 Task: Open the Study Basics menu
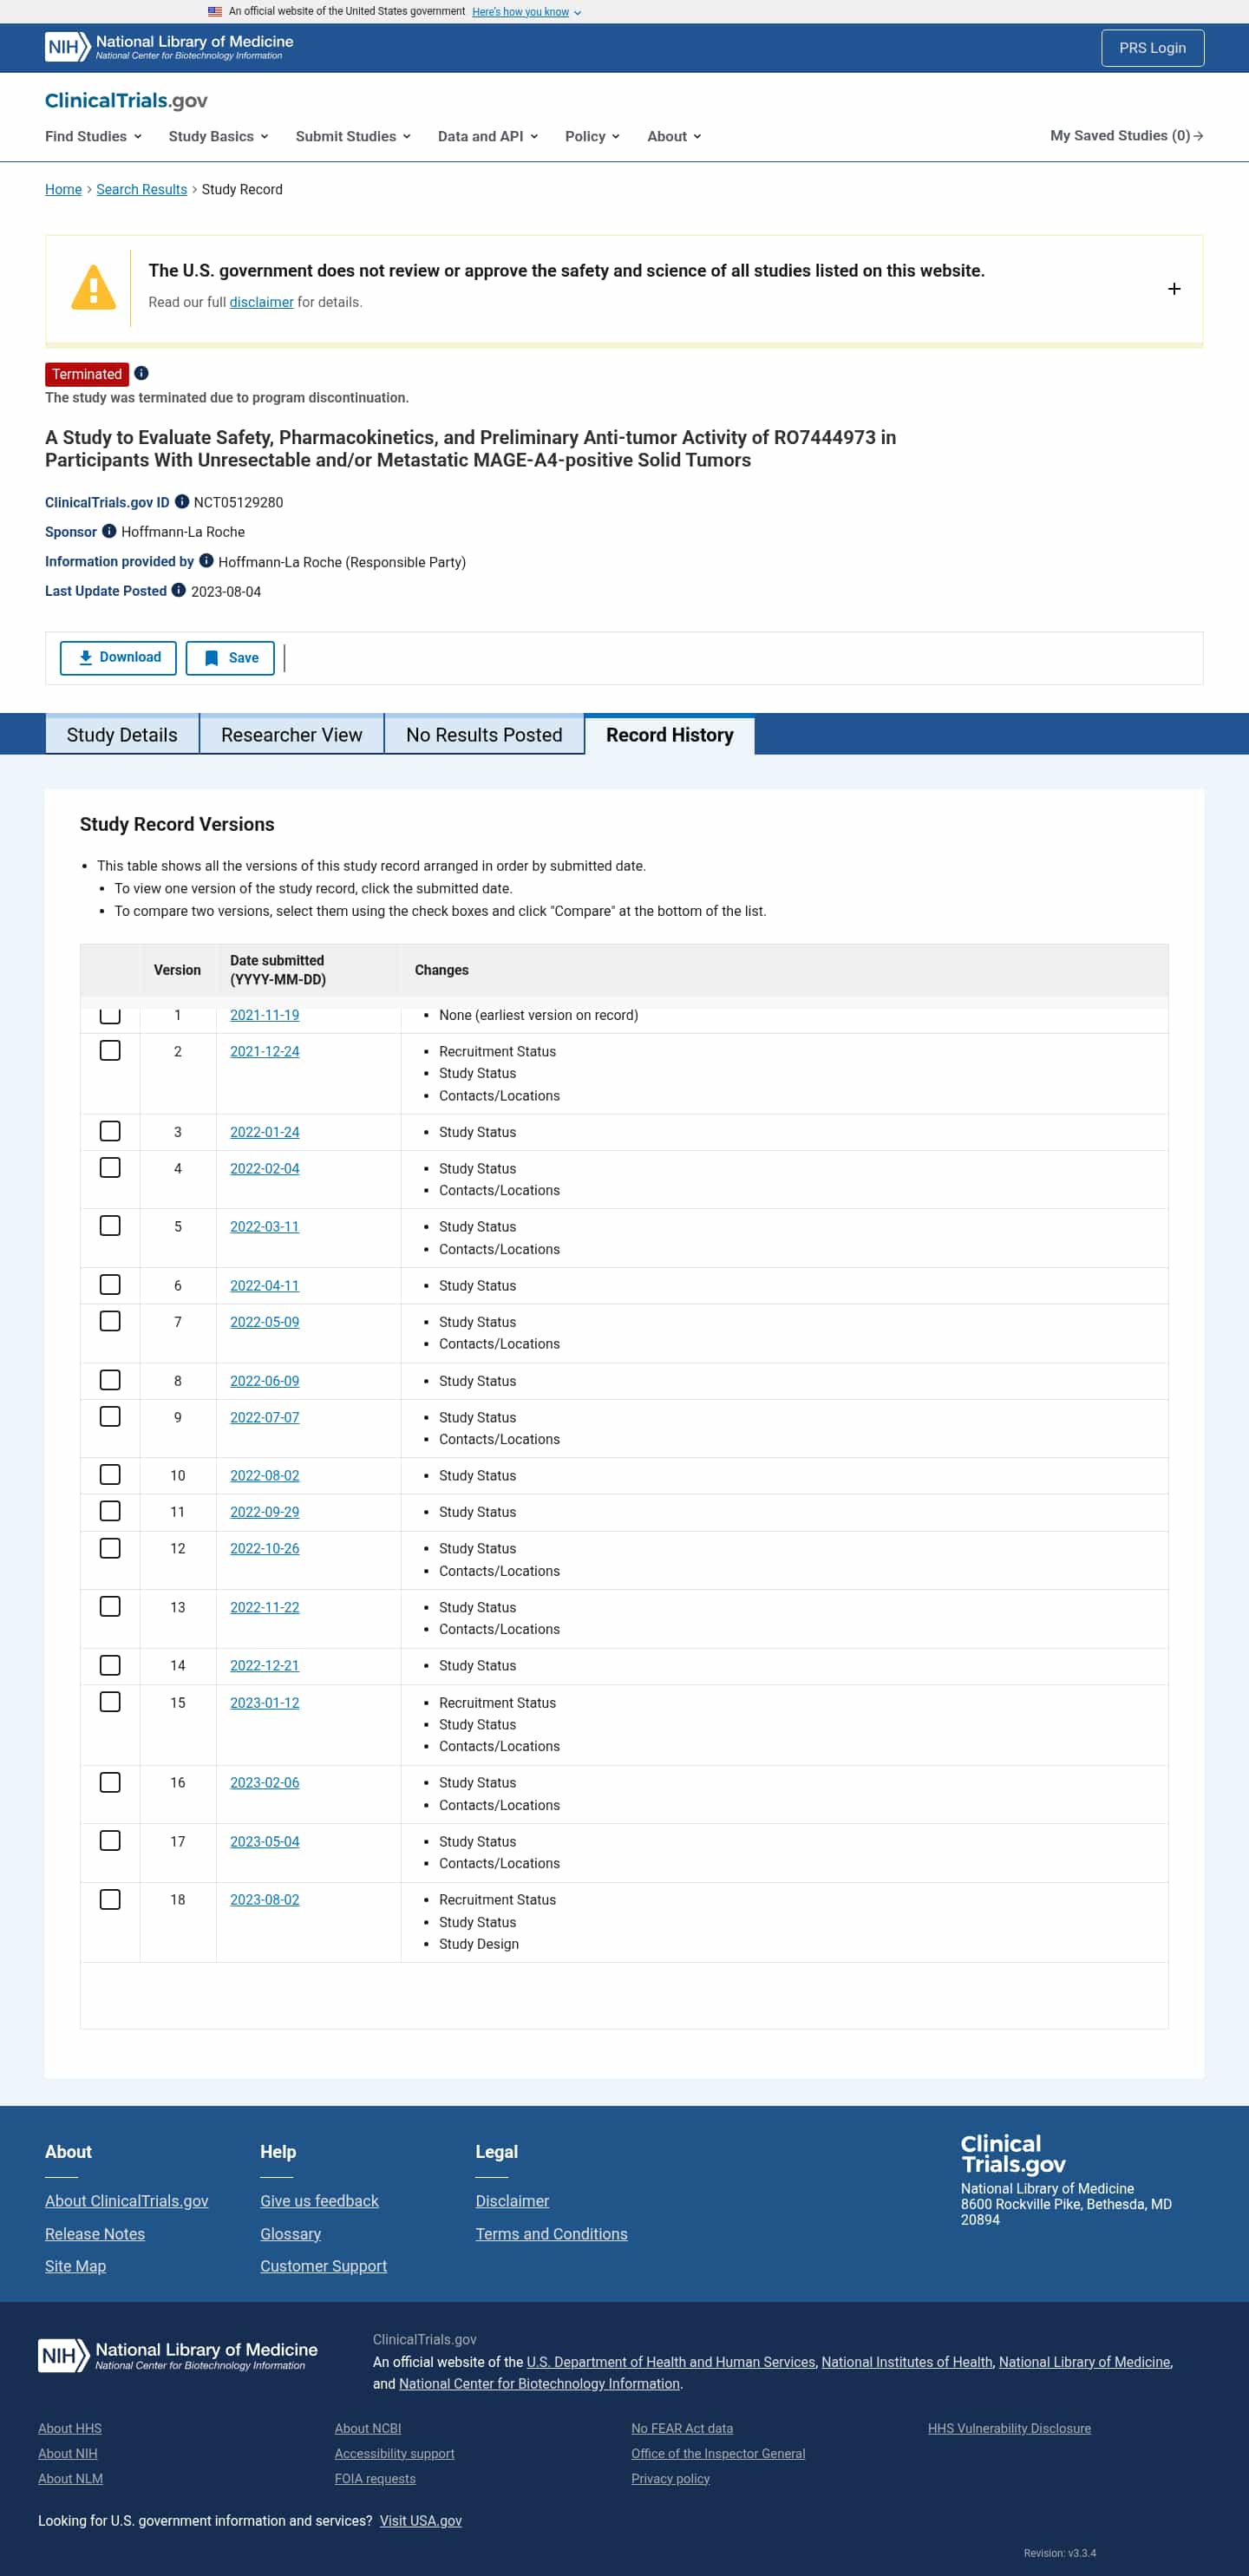pyautogui.click(x=218, y=136)
